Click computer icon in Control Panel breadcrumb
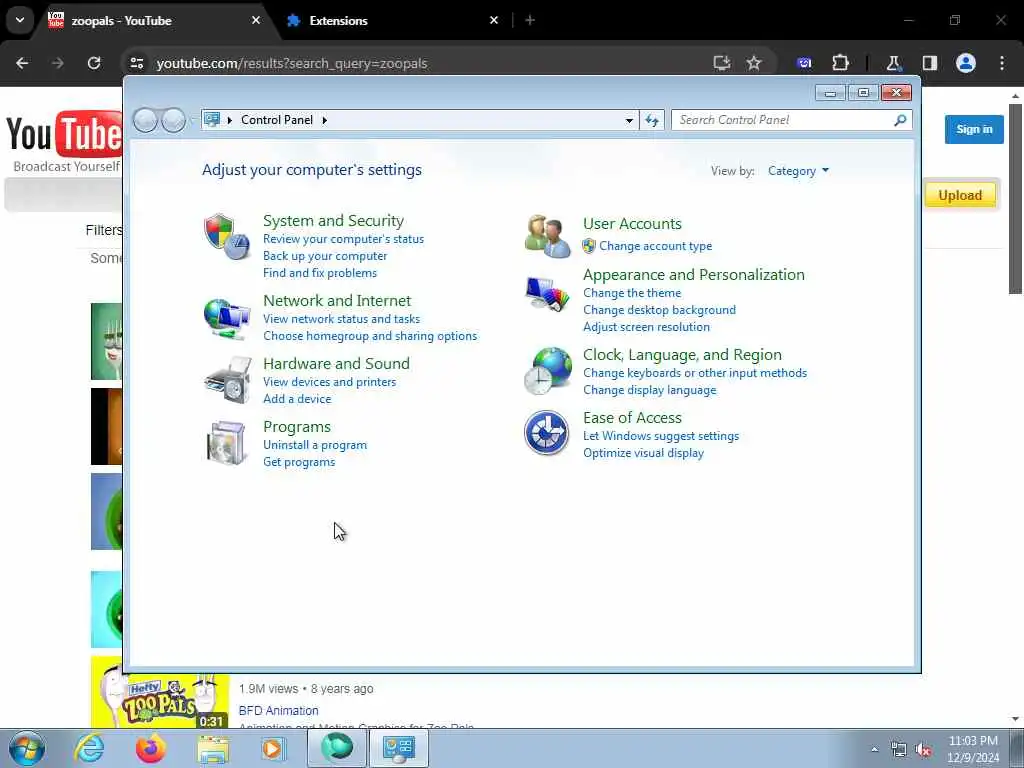The image size is (1024, 768). pyautogui.click(x=212, y=120)
